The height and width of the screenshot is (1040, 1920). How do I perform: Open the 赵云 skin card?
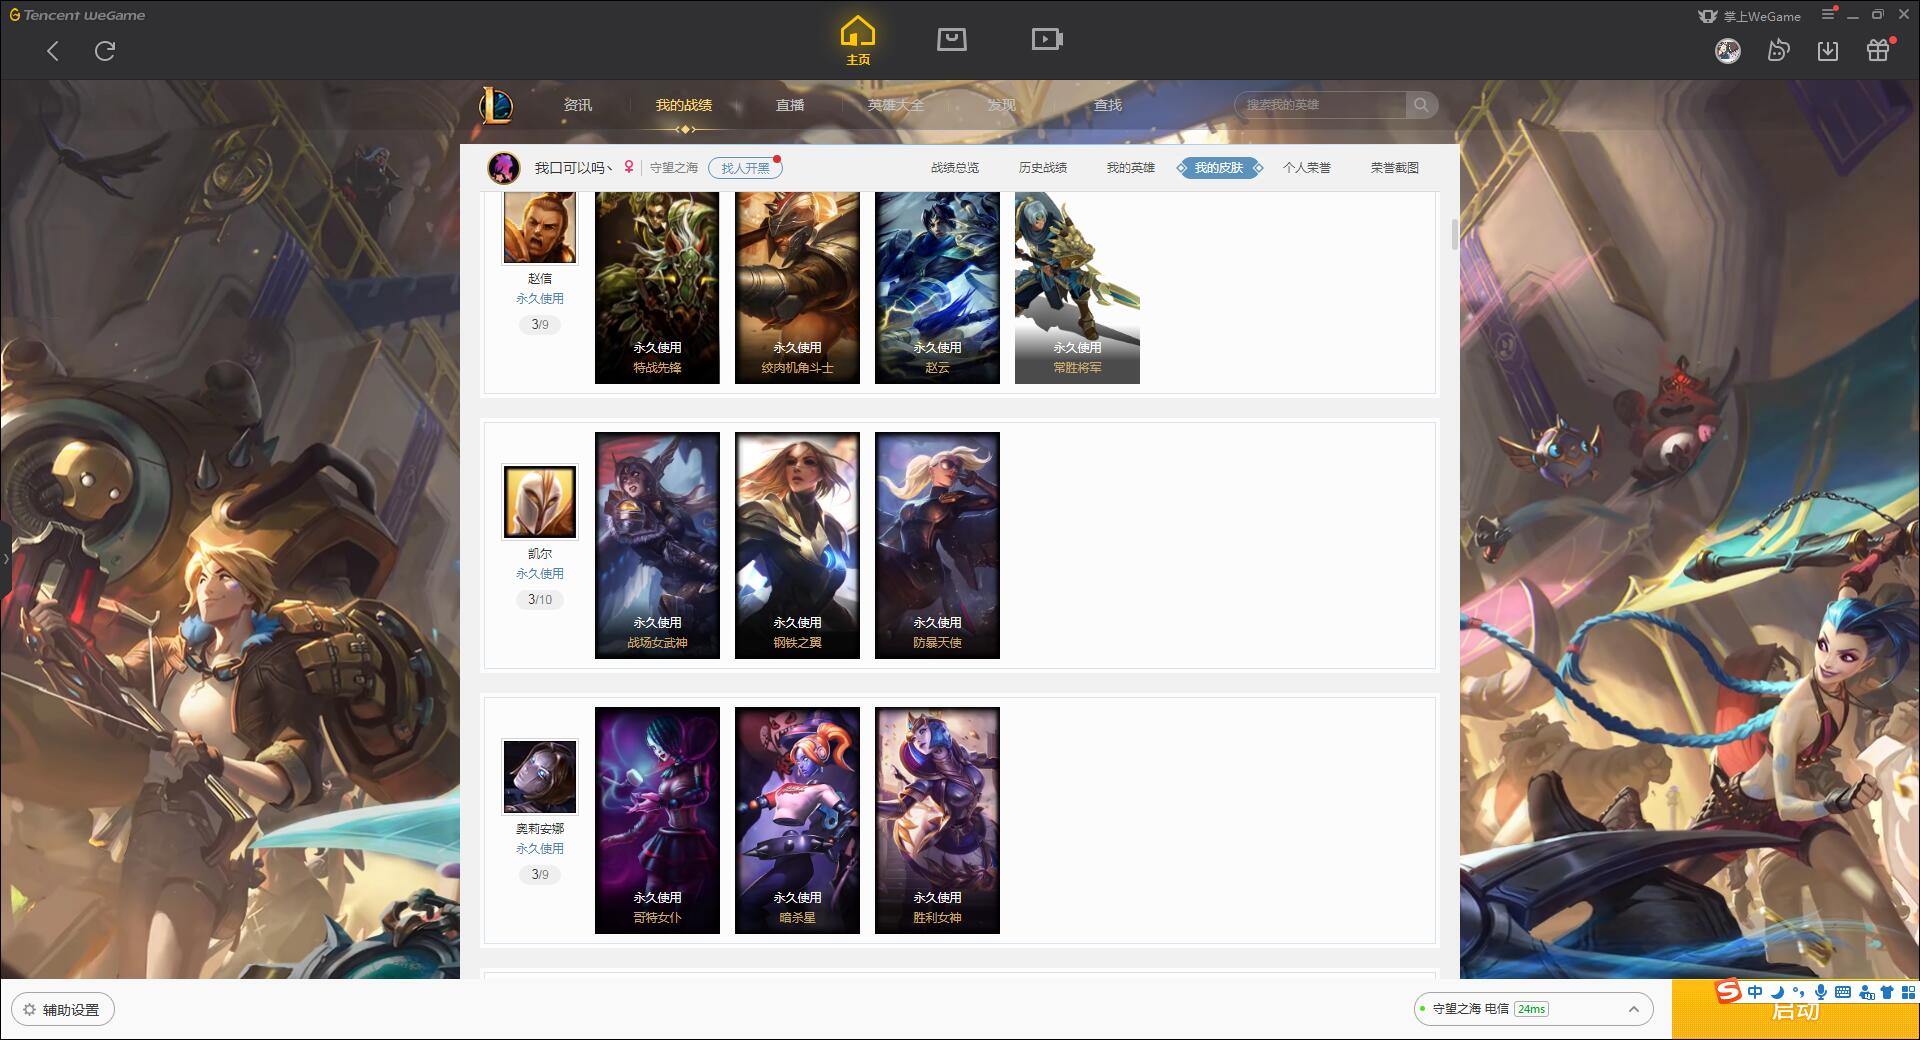click(937, 288)
